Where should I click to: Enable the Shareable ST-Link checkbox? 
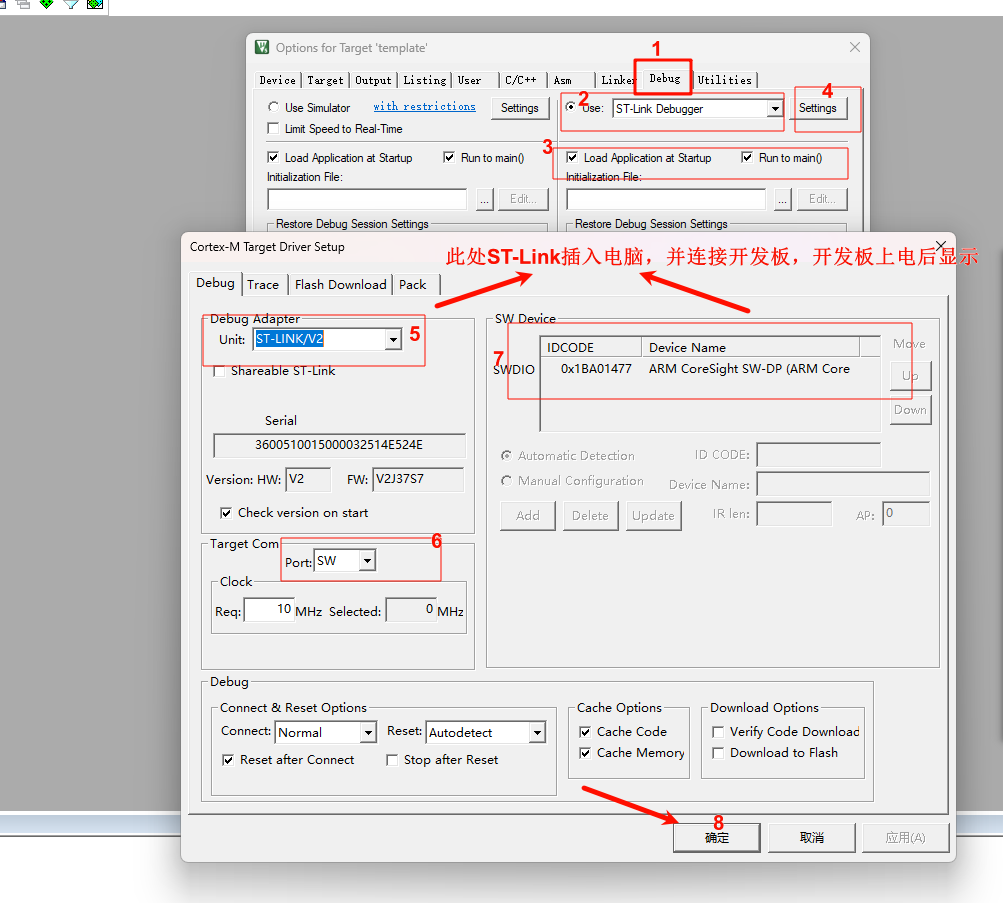point(219,371)
